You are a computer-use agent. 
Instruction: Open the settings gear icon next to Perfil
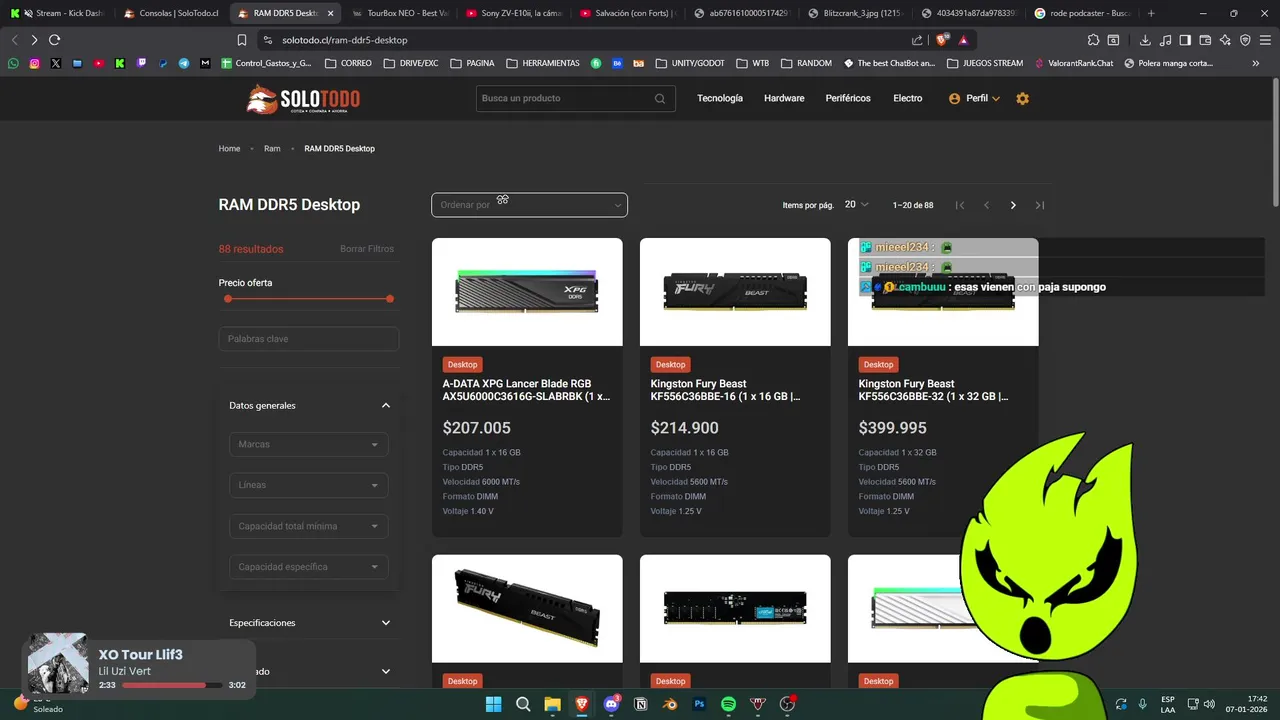coord(1022,98)
